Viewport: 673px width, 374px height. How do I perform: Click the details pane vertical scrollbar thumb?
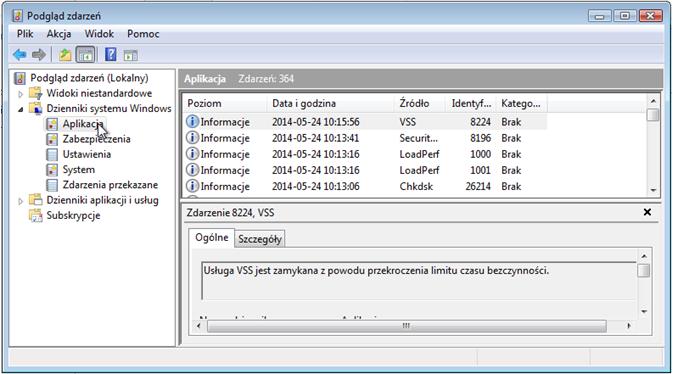pos(644,271)
